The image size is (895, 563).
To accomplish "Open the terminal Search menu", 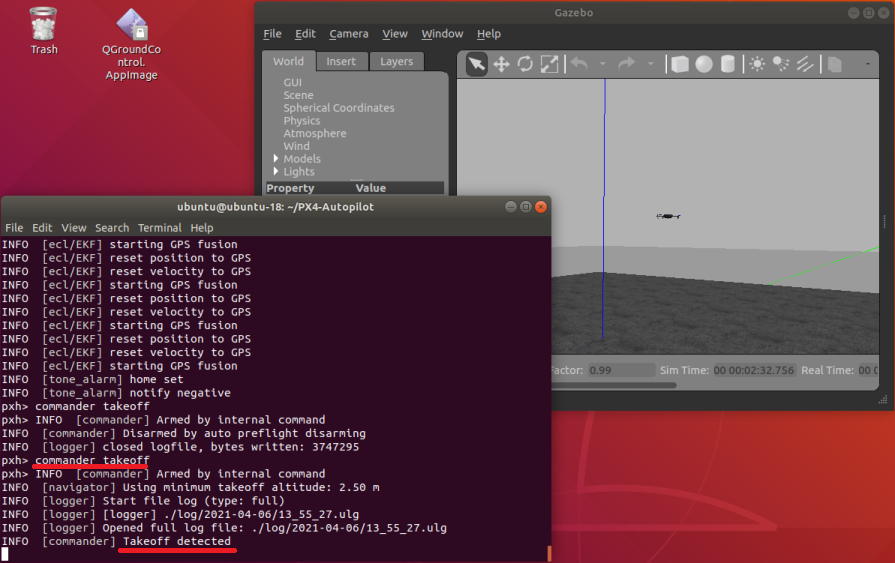I will click(112, 228).
